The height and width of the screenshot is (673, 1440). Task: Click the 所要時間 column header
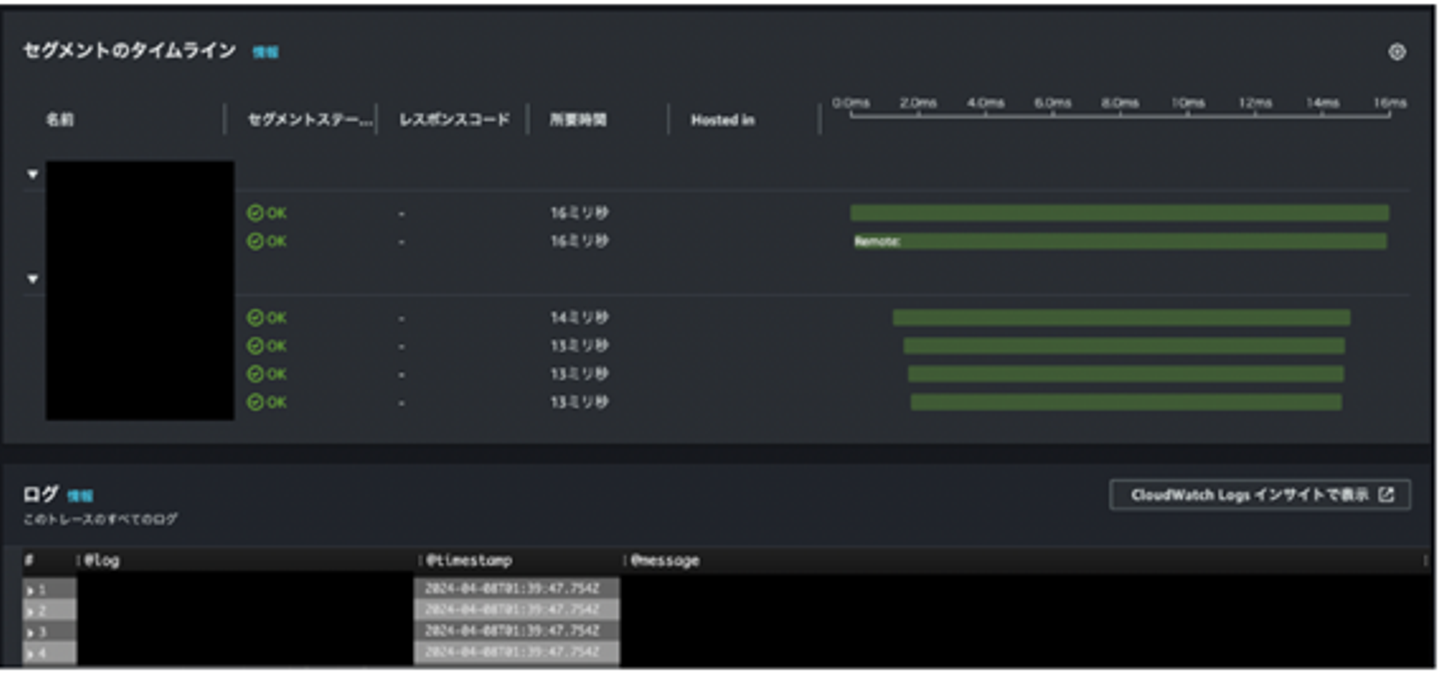[x=577, y=119]
